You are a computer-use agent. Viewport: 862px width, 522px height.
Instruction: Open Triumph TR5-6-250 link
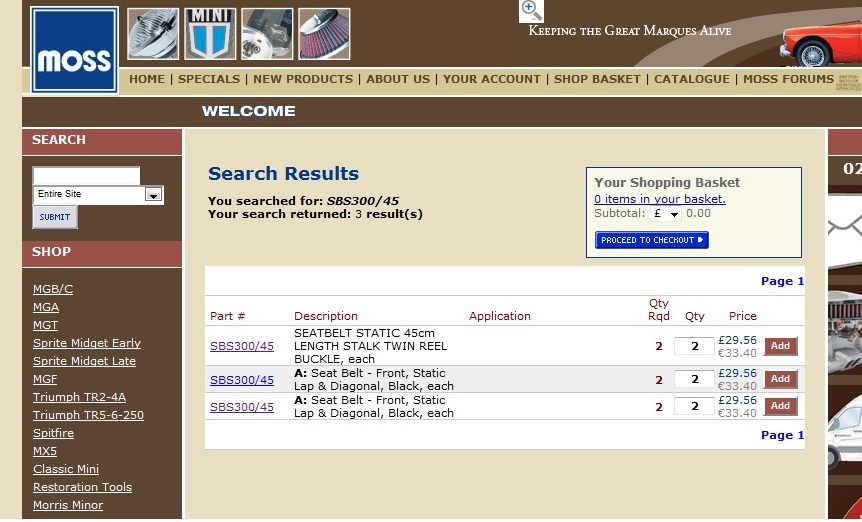point(88,415)
